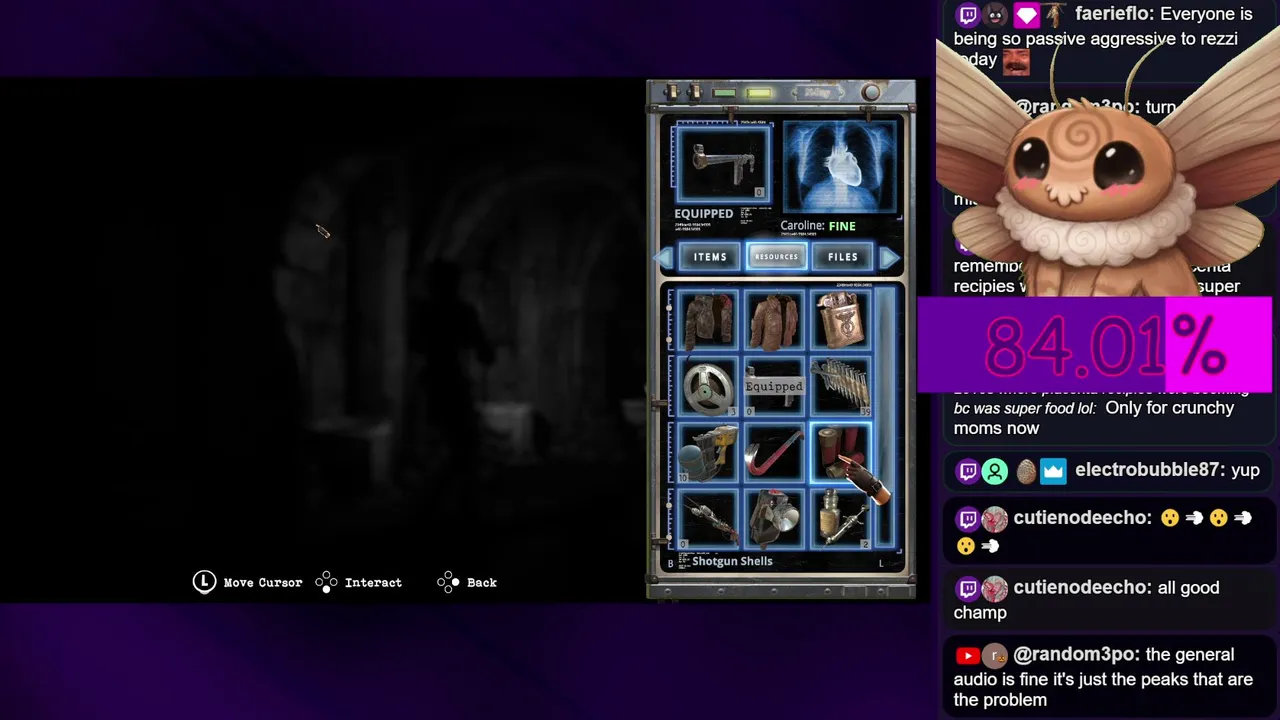
Task: Select the brown coat inventory item
Action: 774,320
